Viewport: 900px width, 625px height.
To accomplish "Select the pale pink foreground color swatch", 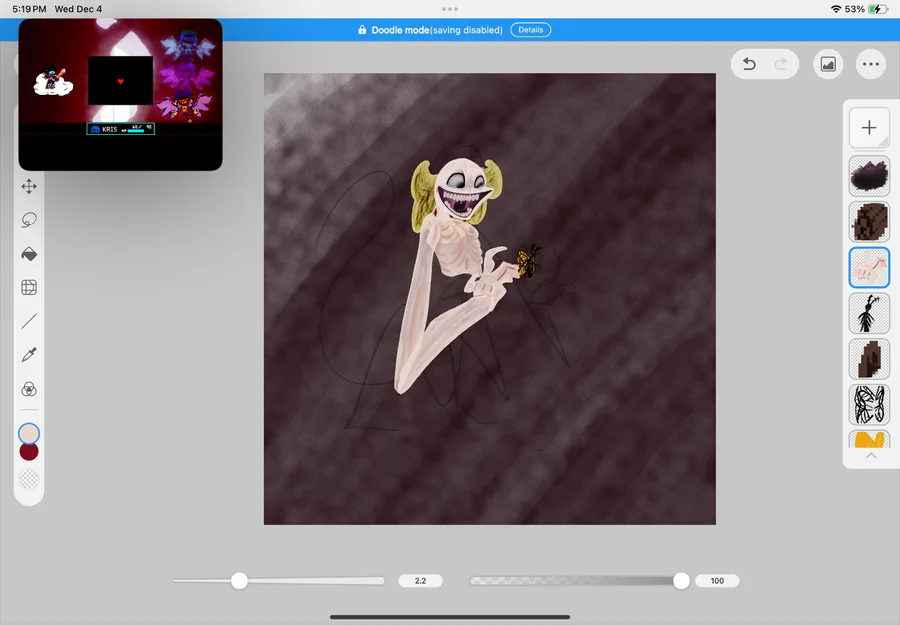I will click(29, 433).
